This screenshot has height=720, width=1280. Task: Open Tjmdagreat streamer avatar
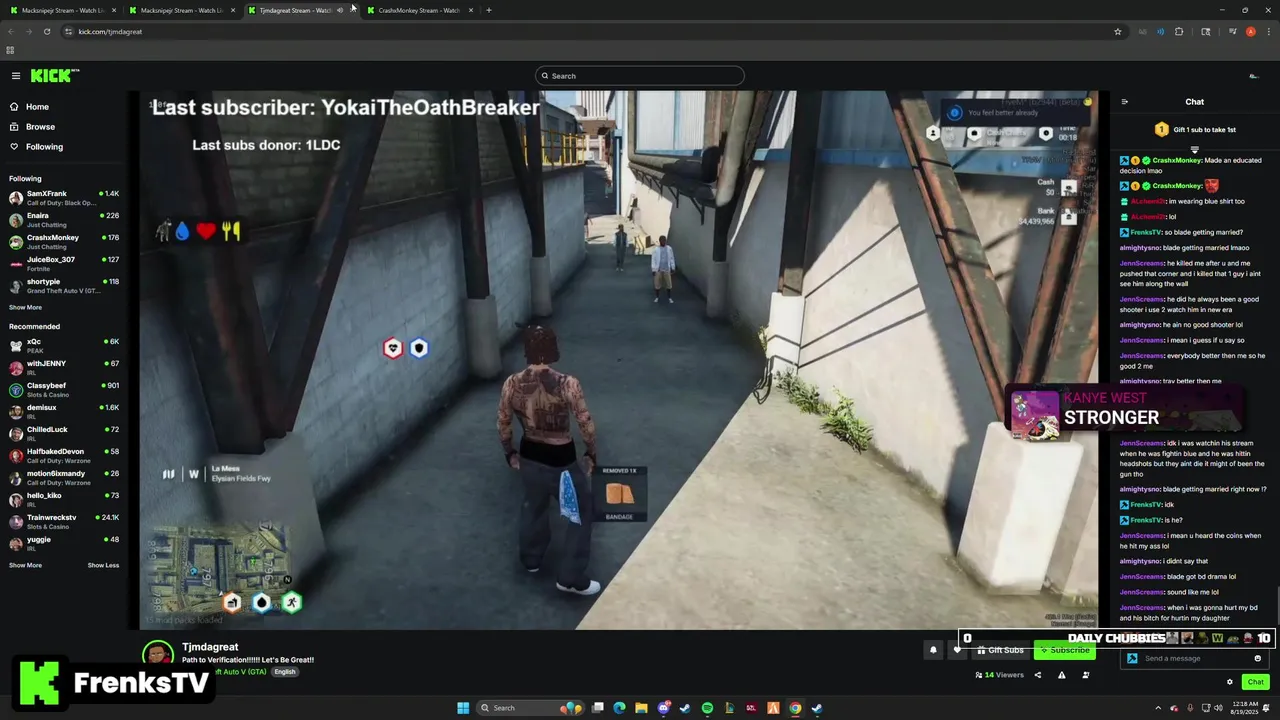pos(157,655)
